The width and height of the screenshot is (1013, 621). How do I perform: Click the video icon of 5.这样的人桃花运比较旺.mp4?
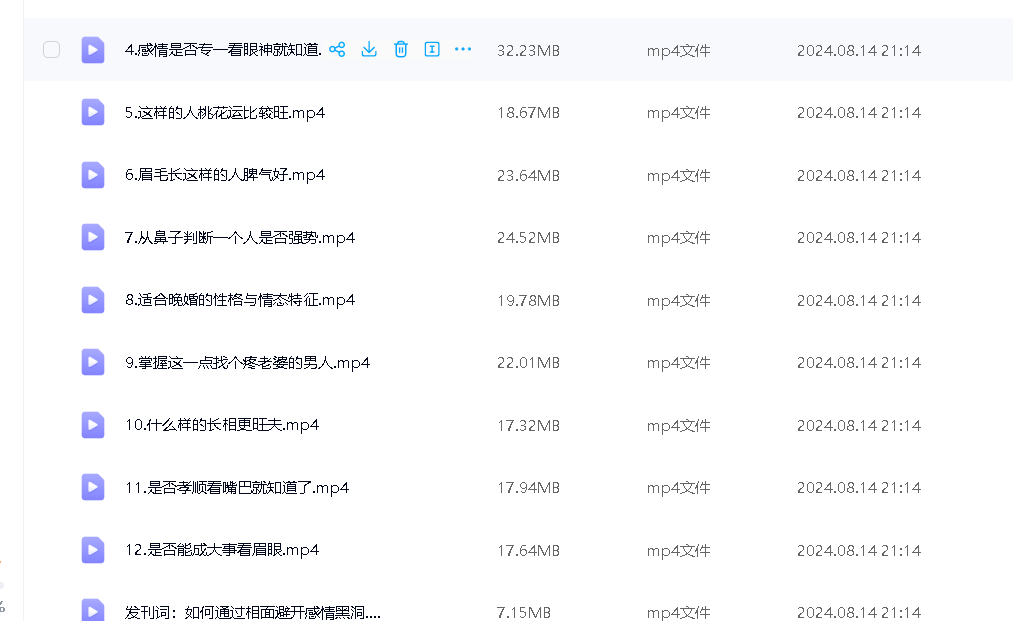click(93, 112)
